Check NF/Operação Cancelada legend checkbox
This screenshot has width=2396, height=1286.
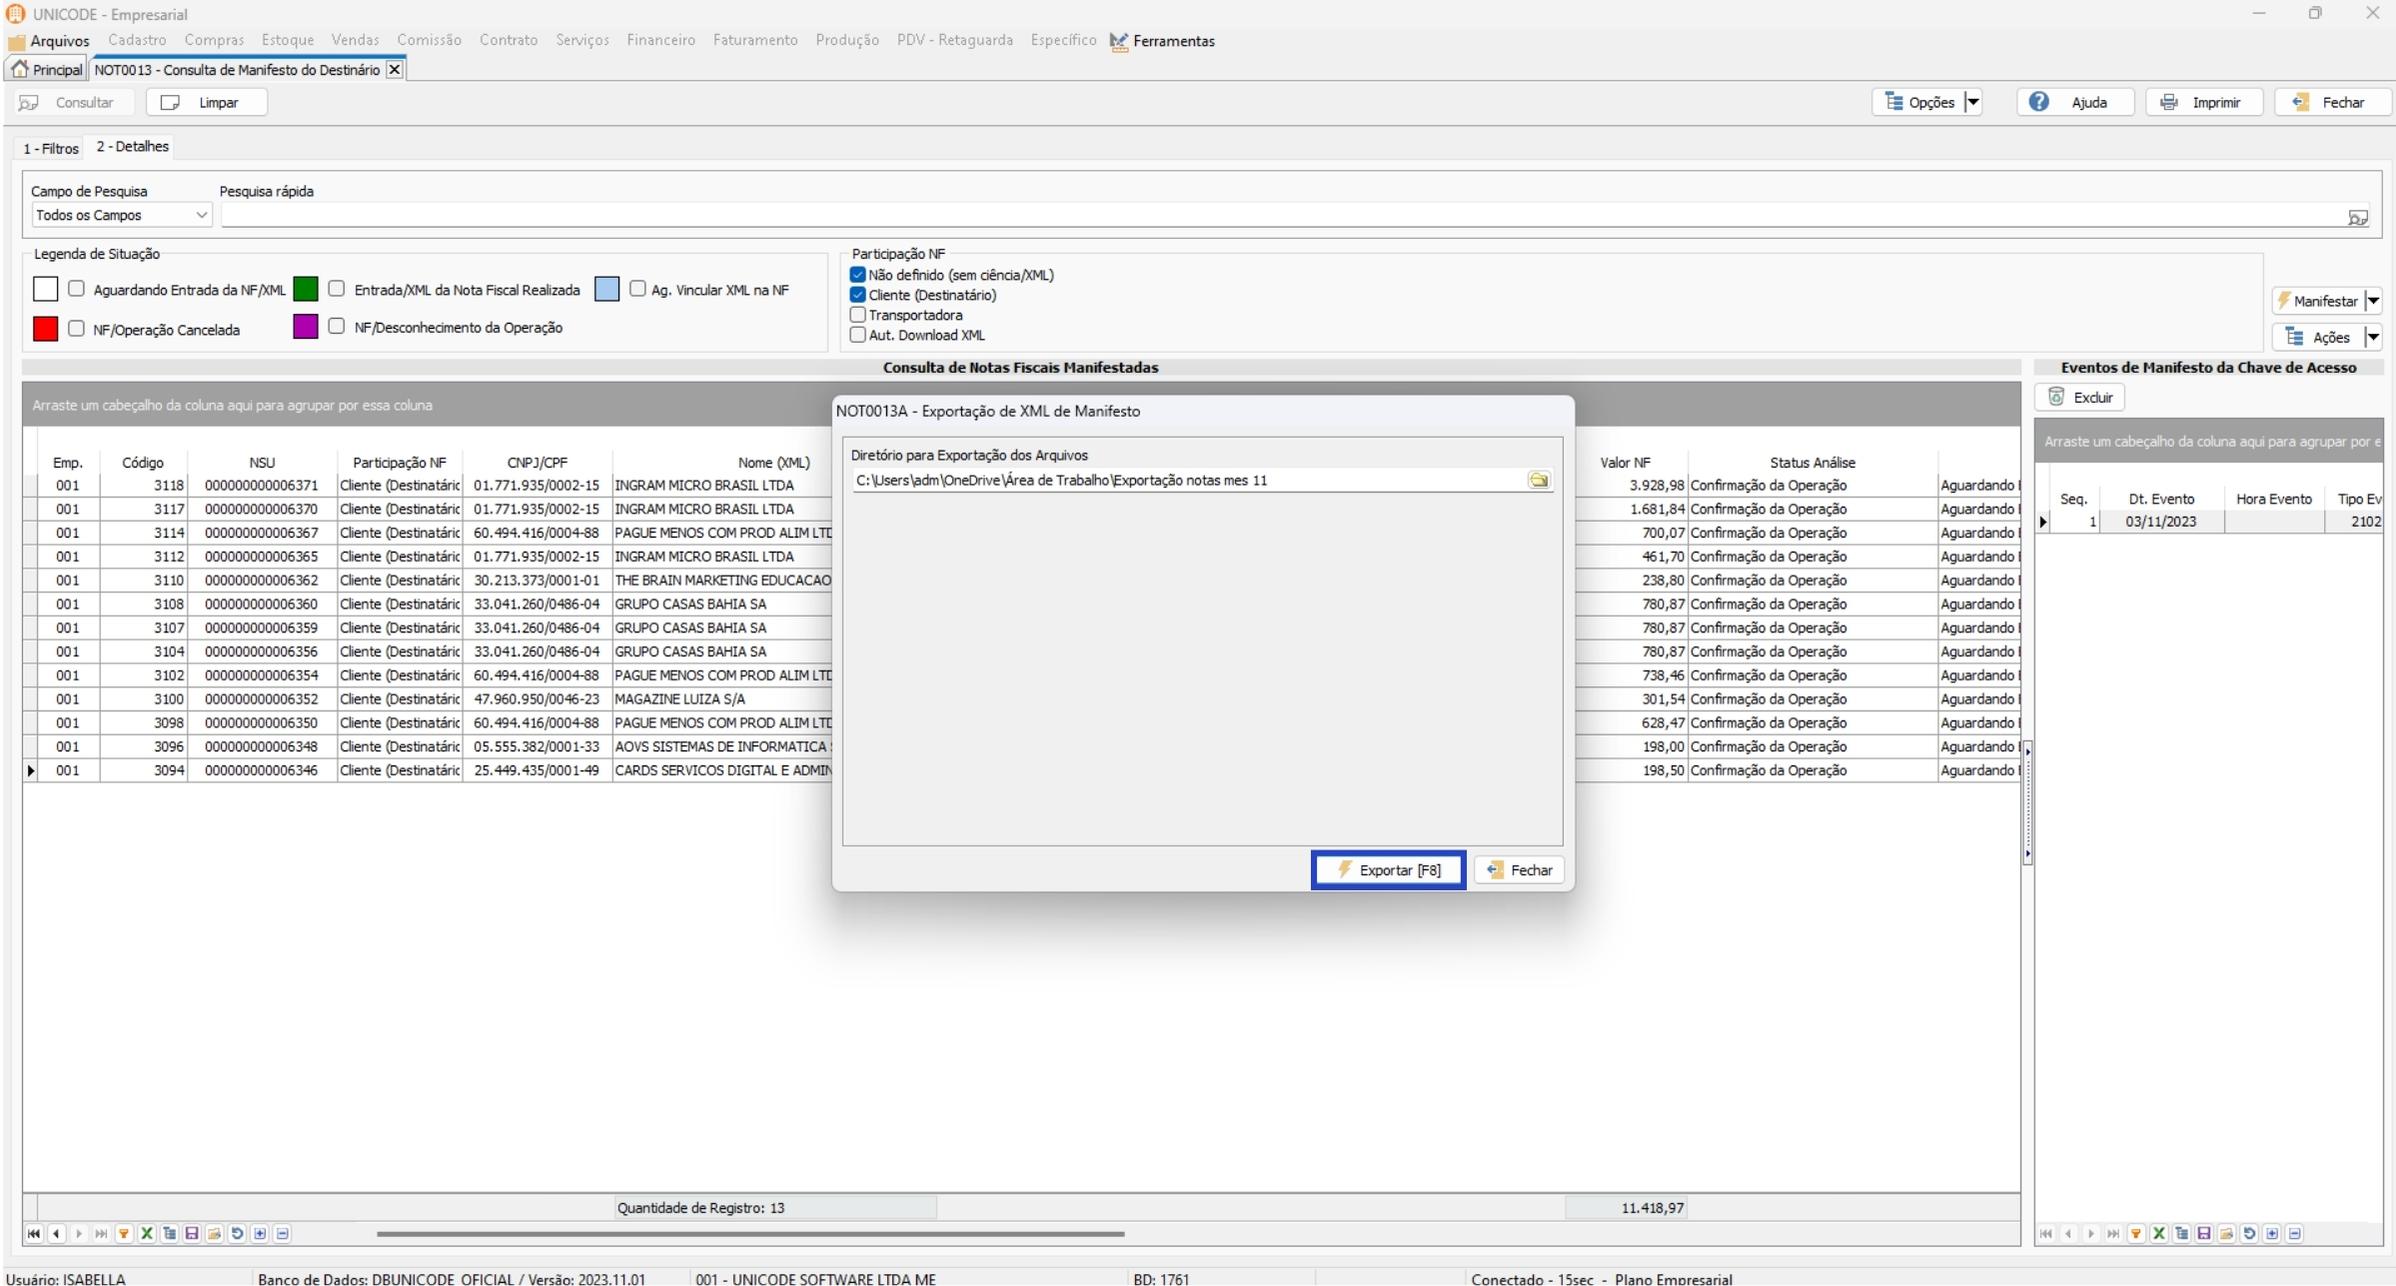(x=76, y=328)
